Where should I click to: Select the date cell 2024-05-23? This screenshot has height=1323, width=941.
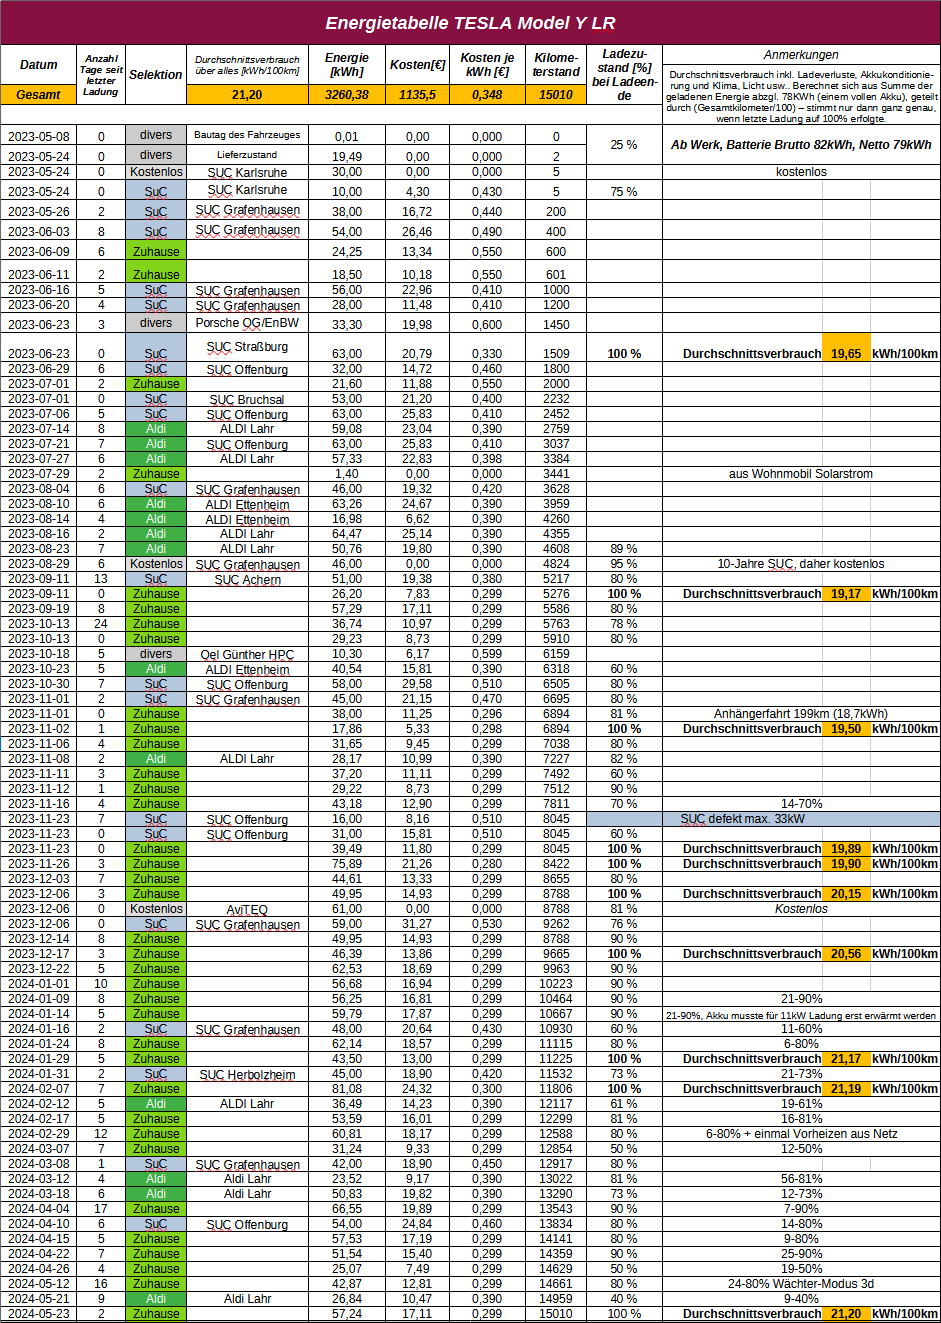click(39, 1314)
